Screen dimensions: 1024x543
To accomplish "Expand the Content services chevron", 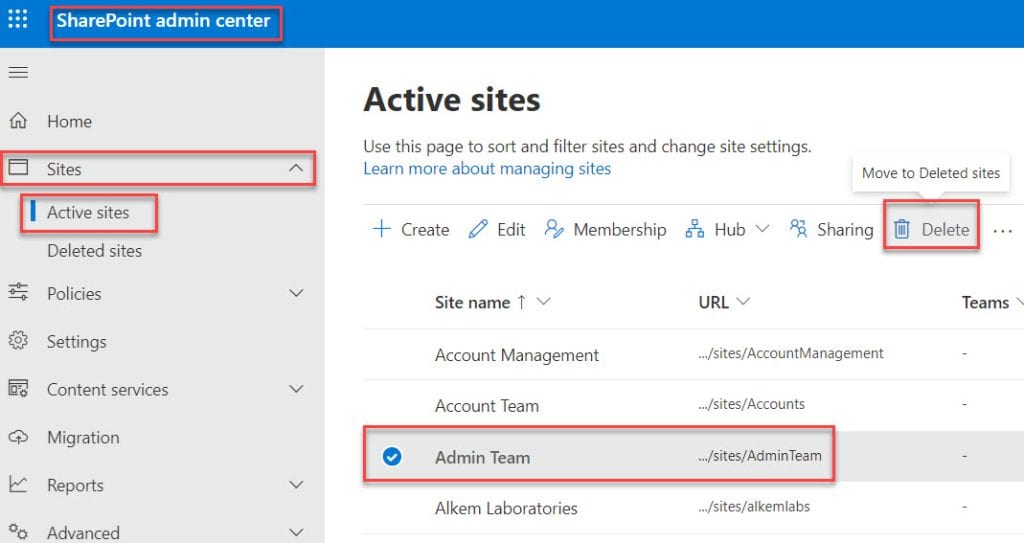I will click(296, 389).
